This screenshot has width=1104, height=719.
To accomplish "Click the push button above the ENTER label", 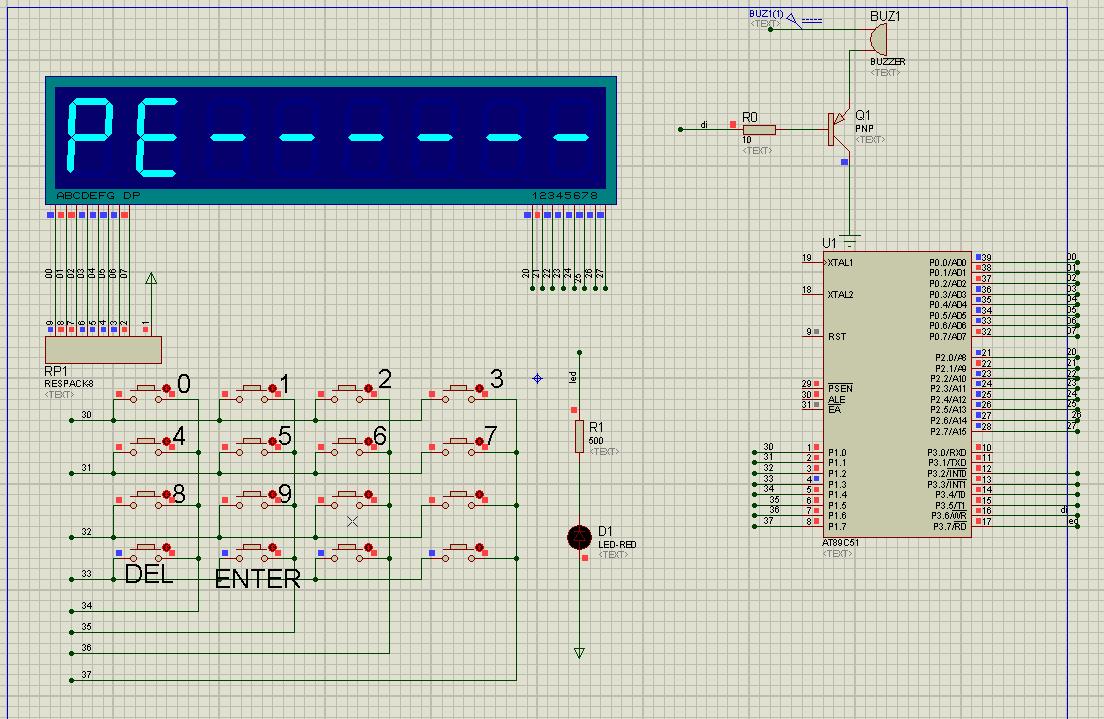I will pos(253,552).
